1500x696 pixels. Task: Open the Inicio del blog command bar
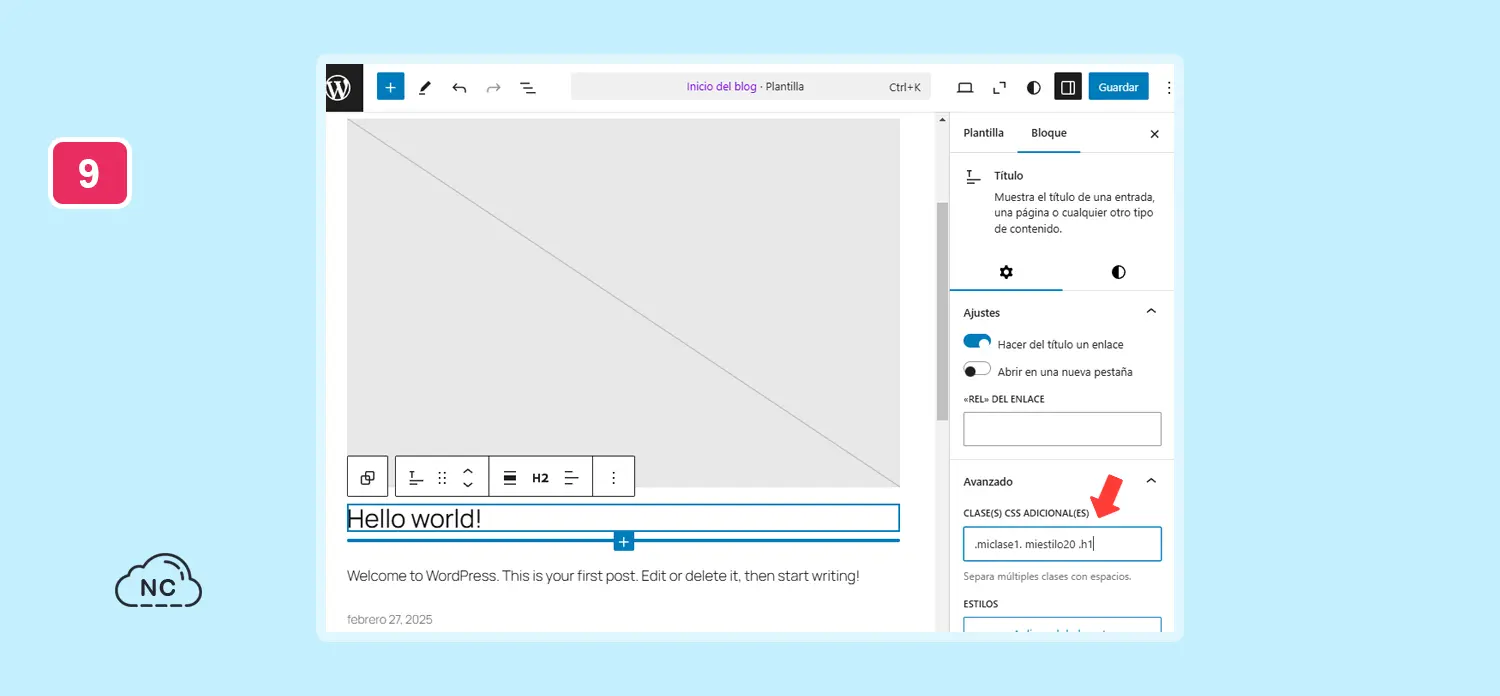click(x=750, y=87)
